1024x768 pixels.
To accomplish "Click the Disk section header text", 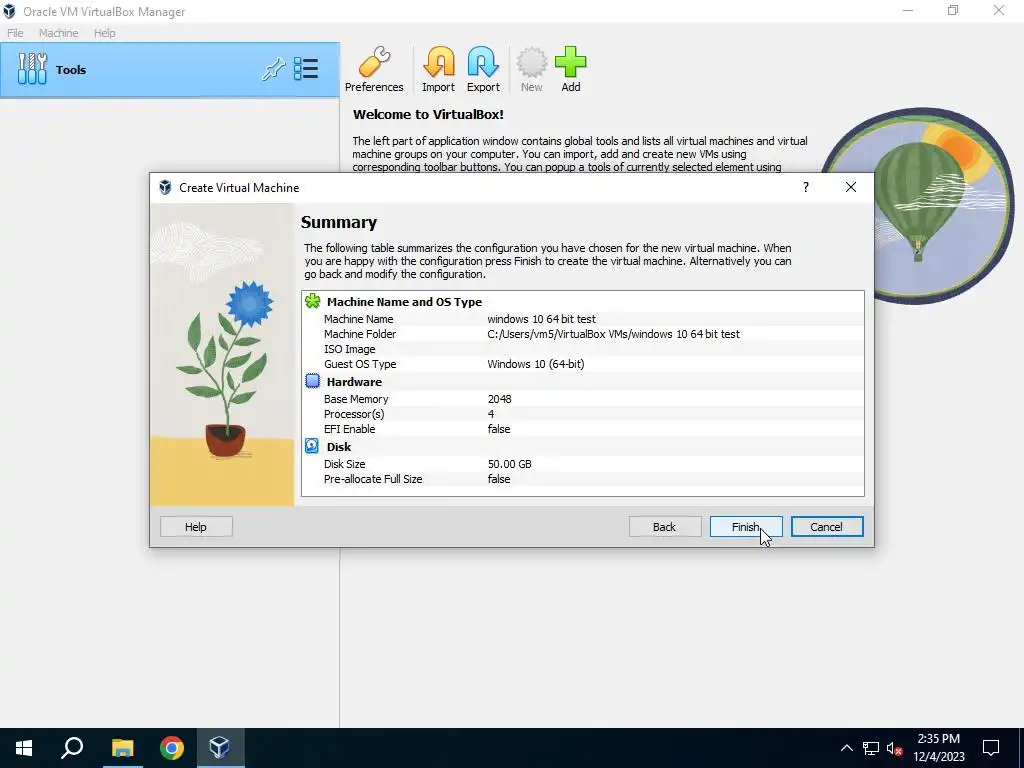I will (339, 447).
